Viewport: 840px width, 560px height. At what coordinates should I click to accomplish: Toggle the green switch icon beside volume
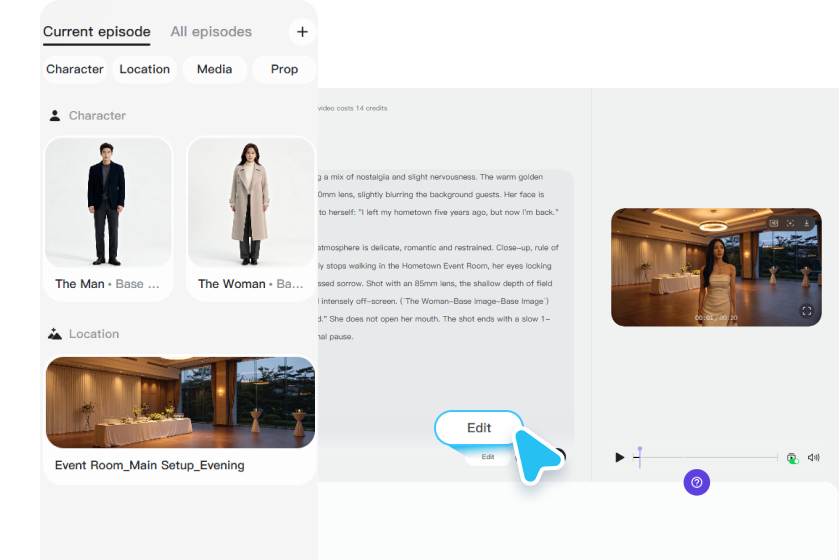click(792, 458)
